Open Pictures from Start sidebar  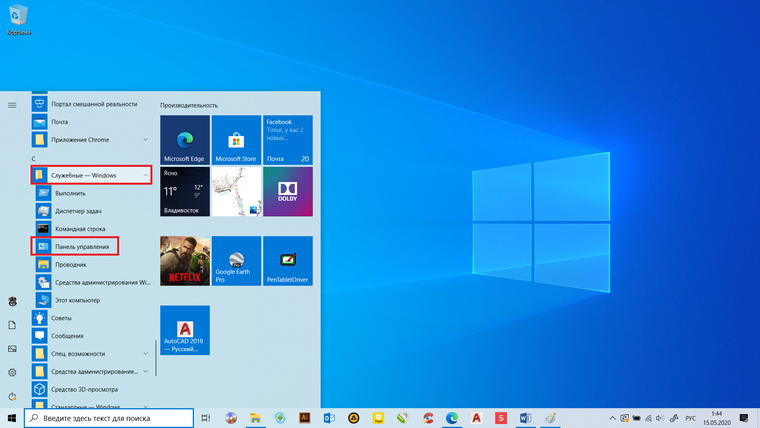pyautogui.click(x=12, y=349)
